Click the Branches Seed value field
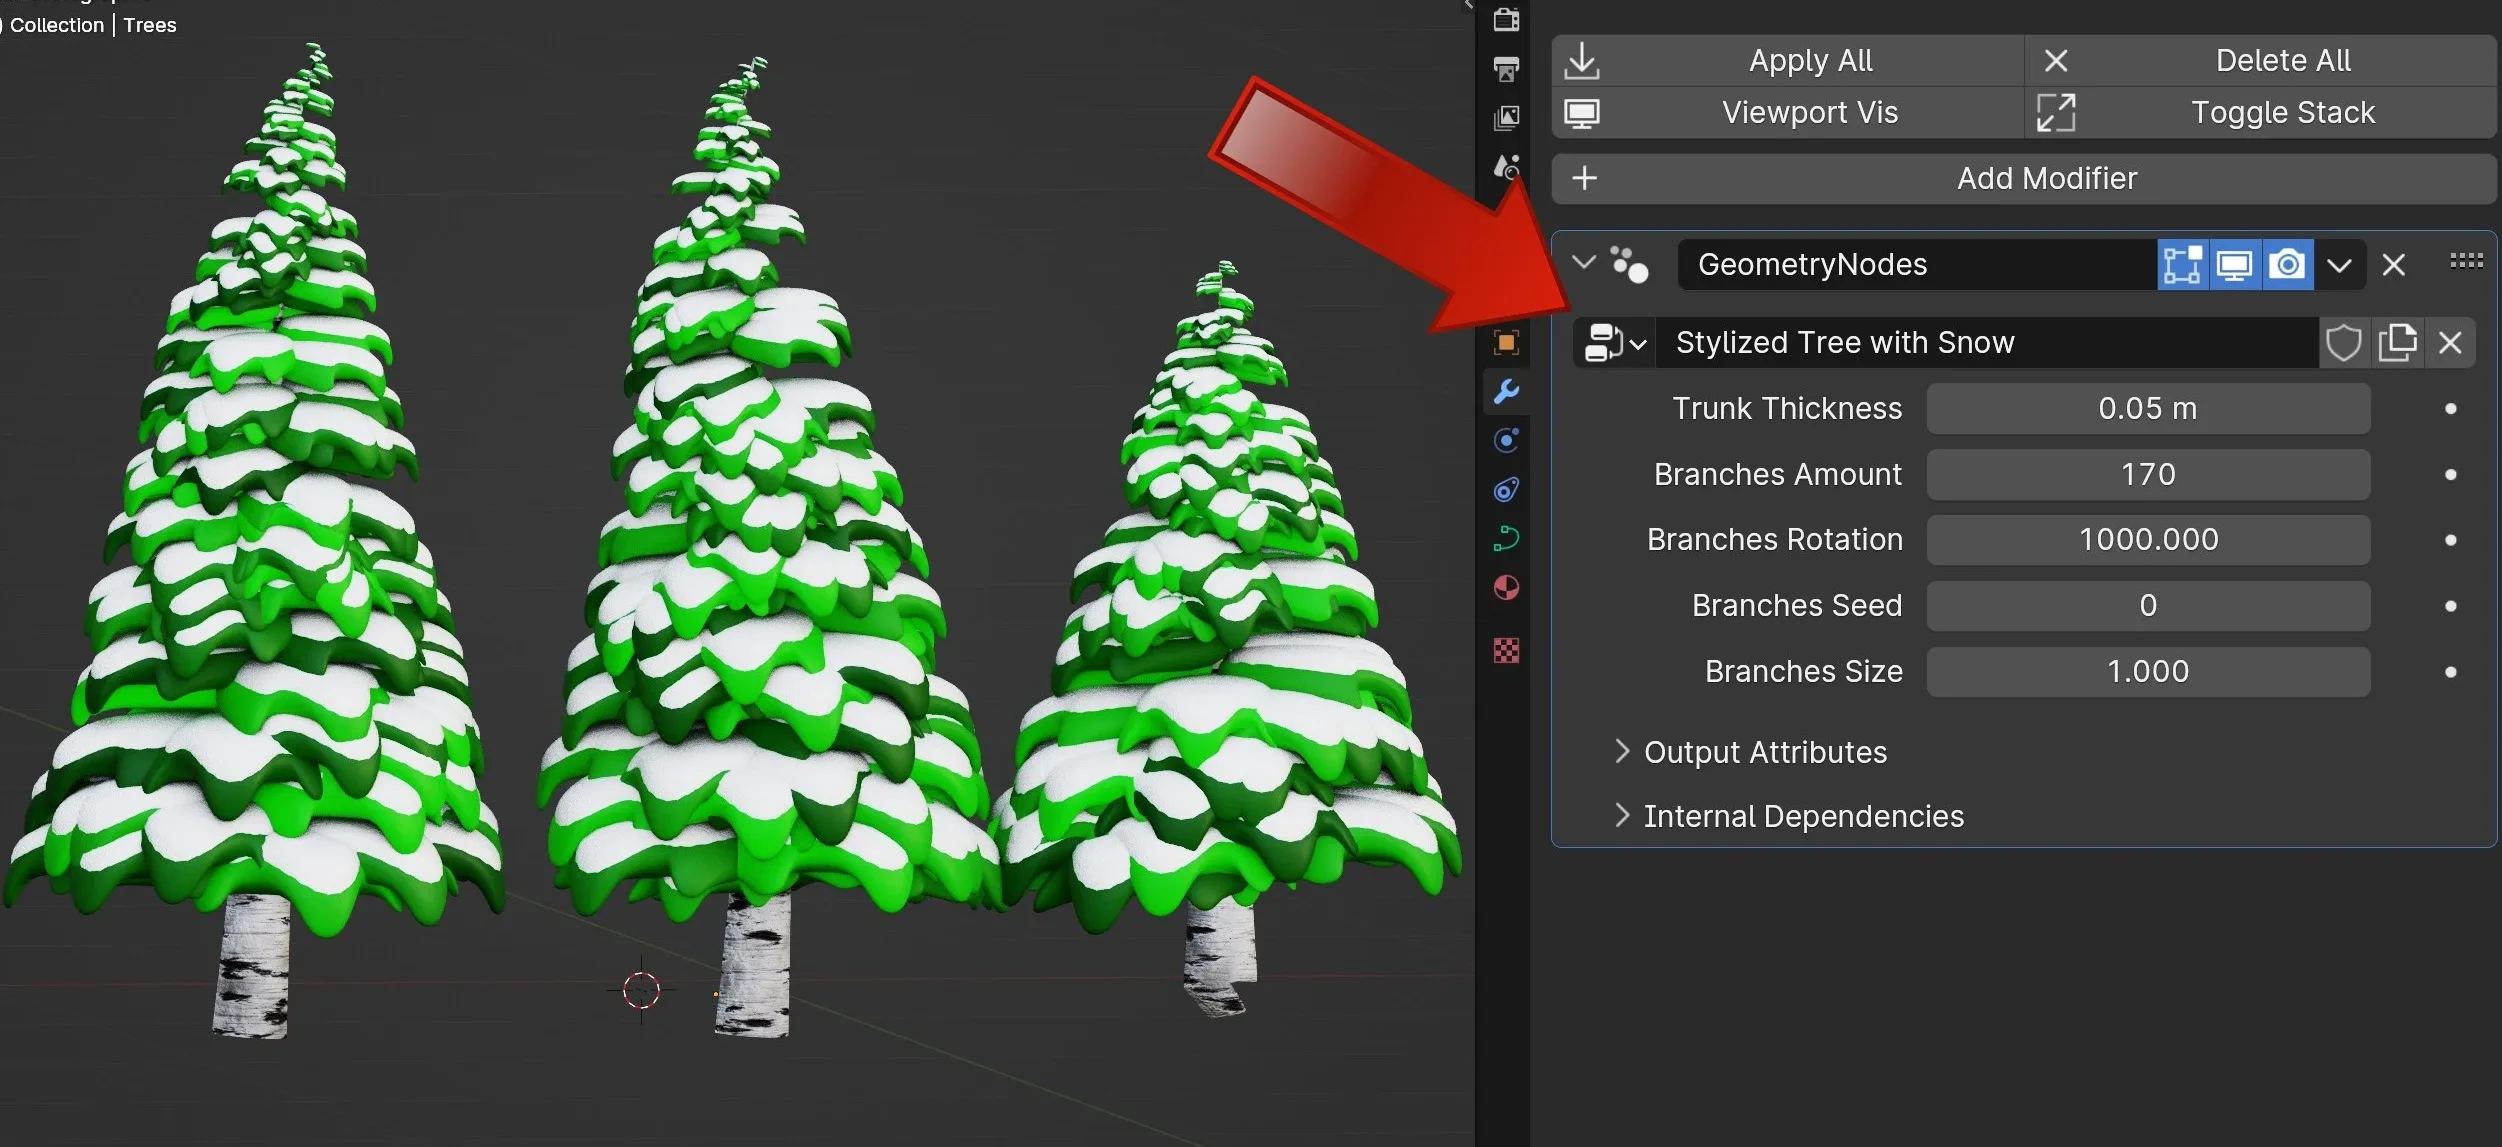 [x=2147, y=605]
